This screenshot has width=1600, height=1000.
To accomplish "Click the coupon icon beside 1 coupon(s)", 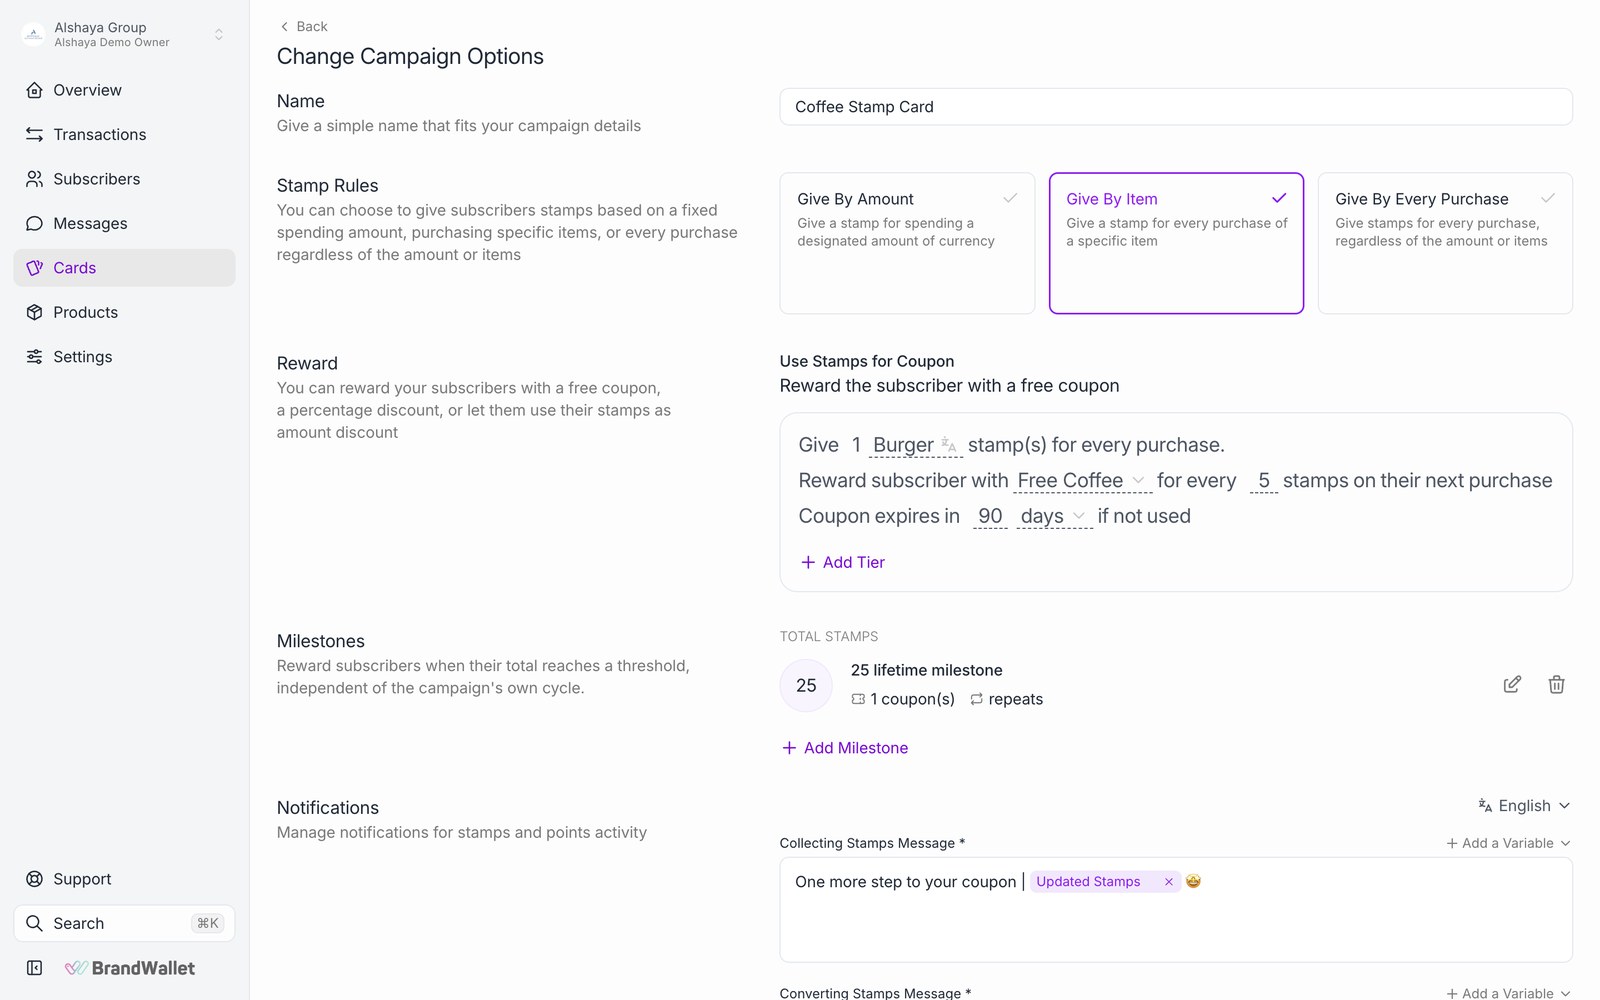I will [x=858, y=699].
